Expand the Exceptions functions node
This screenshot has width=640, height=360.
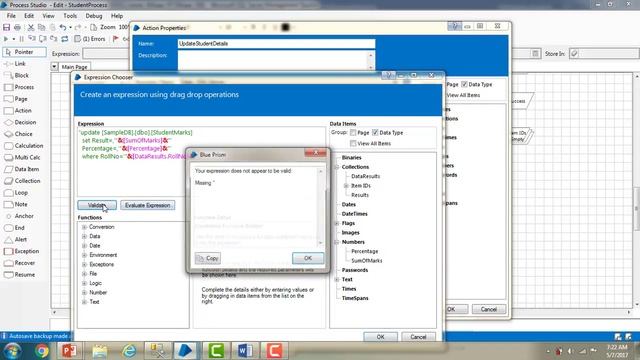pos(84,264)
